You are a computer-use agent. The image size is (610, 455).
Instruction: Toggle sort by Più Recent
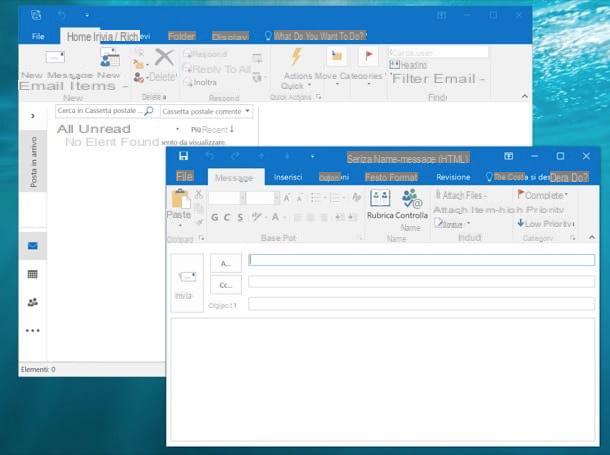(212, 130)
